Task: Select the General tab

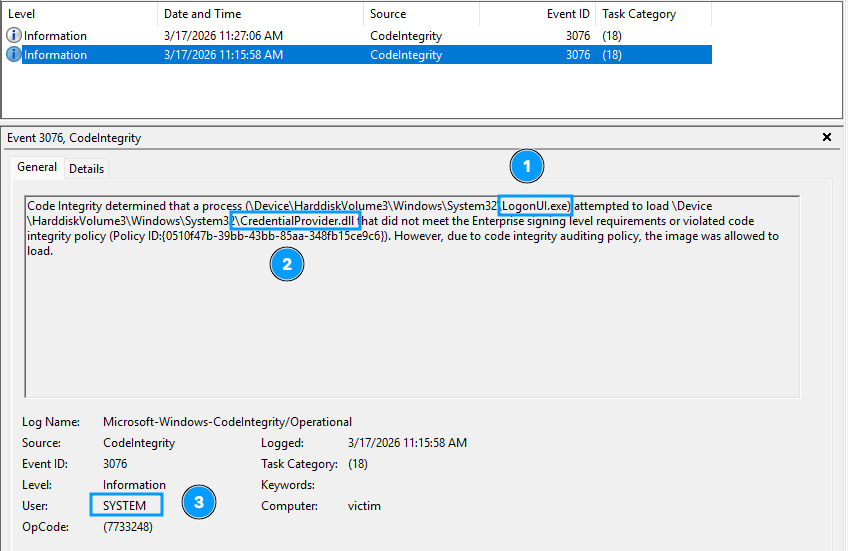Action: [37, 168]
